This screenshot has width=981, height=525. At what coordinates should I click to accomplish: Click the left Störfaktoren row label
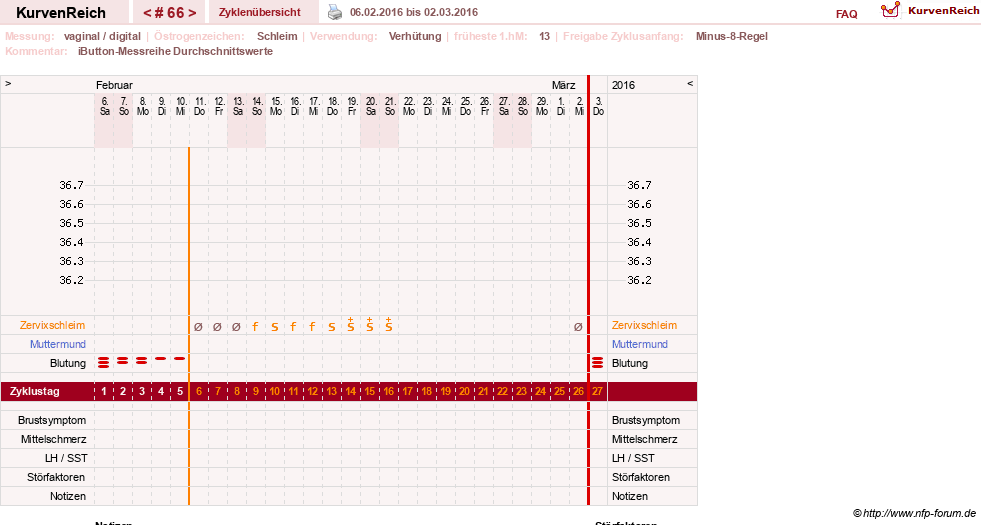[56, 477]
